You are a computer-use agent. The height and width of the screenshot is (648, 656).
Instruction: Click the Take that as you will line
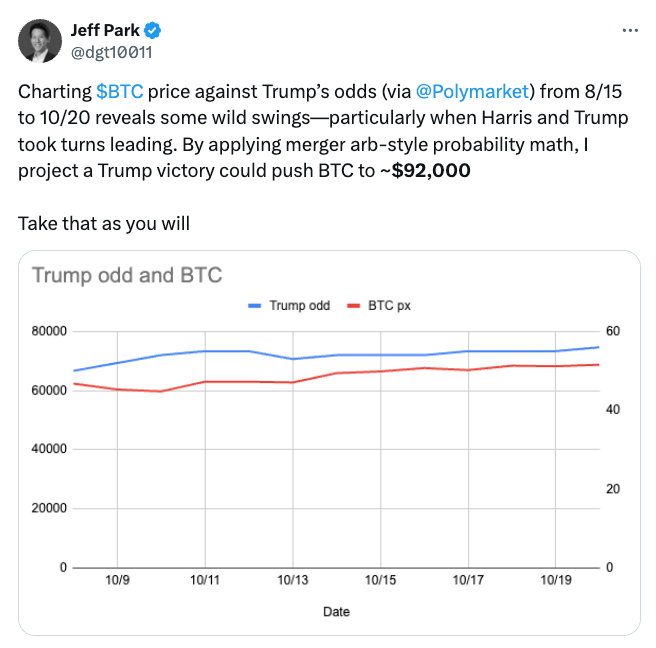[x=104, y=222]
